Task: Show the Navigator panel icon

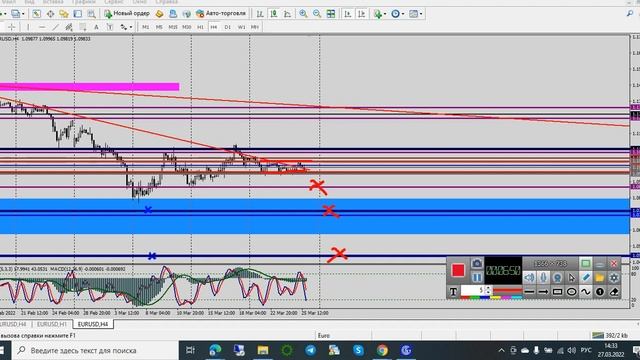Action: [x=64, y=14]
